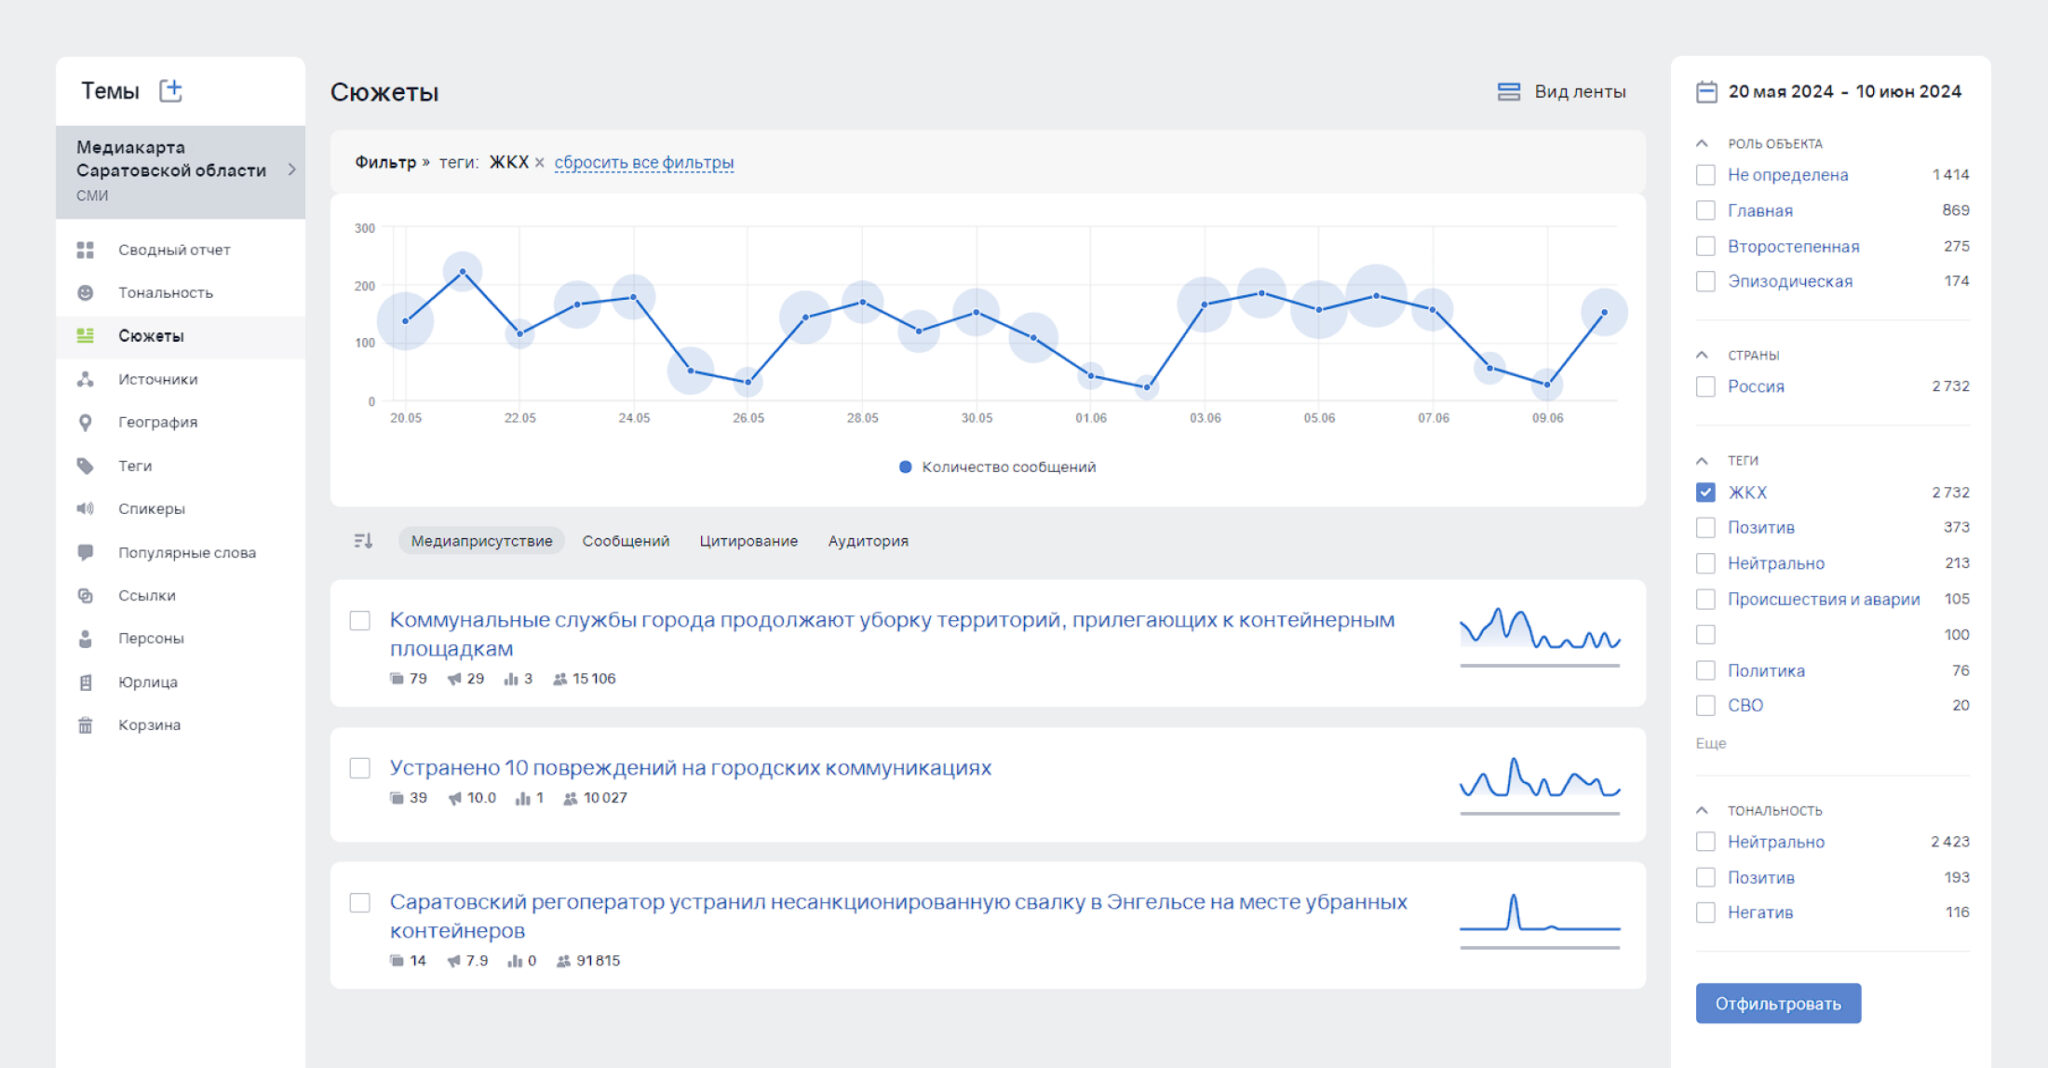Collapse the Тональность filter section
This screenshot has height=1068, width=2048.
point(1702,810)
